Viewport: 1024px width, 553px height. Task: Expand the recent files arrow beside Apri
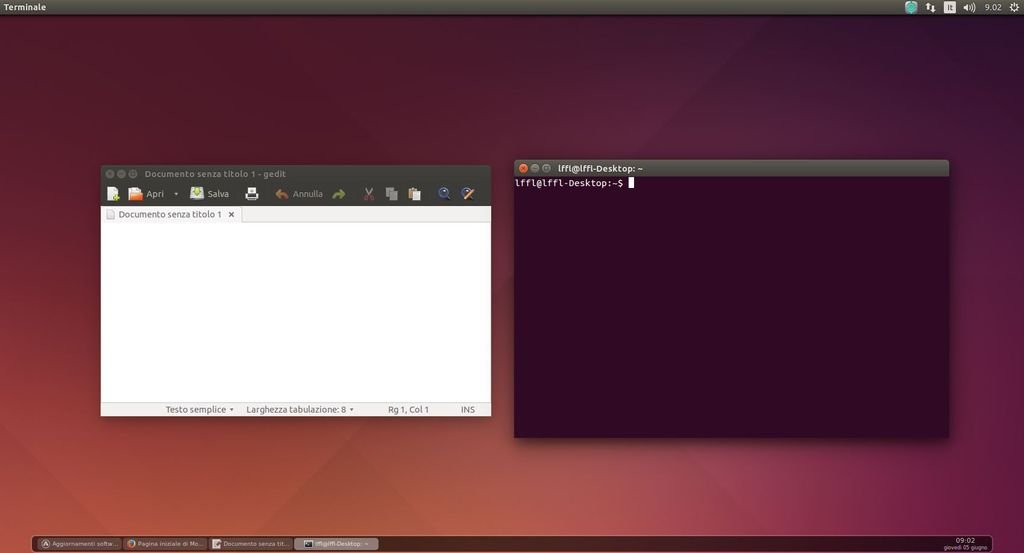176,194
